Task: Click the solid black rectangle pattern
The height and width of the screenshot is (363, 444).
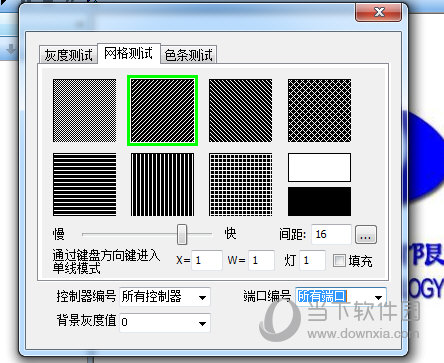Action: (x=319, y=201)
